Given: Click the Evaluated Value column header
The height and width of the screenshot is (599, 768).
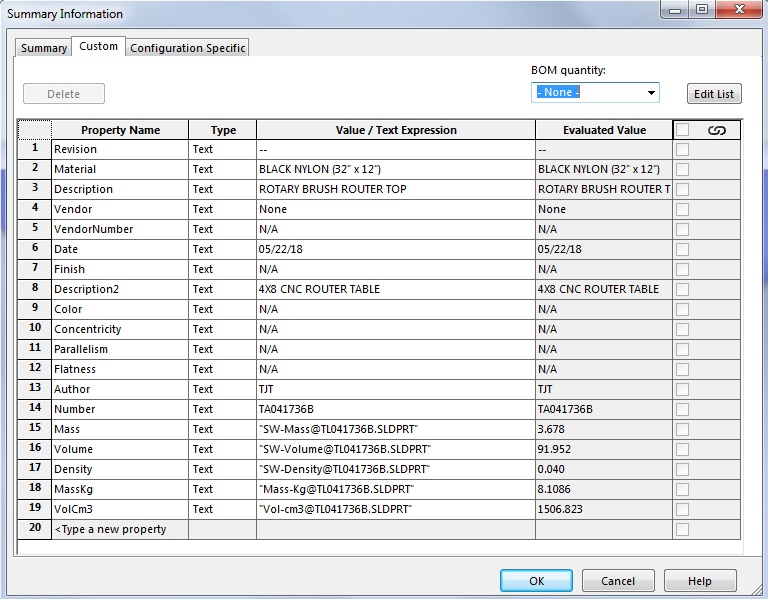Looking at the screenshot, I should [604, 130].
